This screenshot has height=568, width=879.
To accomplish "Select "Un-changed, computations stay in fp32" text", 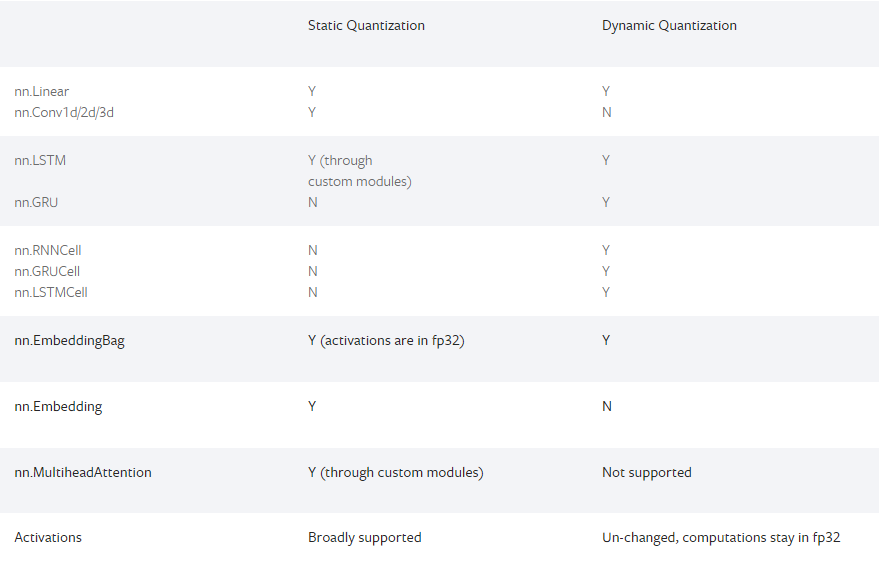I will 721,538.
